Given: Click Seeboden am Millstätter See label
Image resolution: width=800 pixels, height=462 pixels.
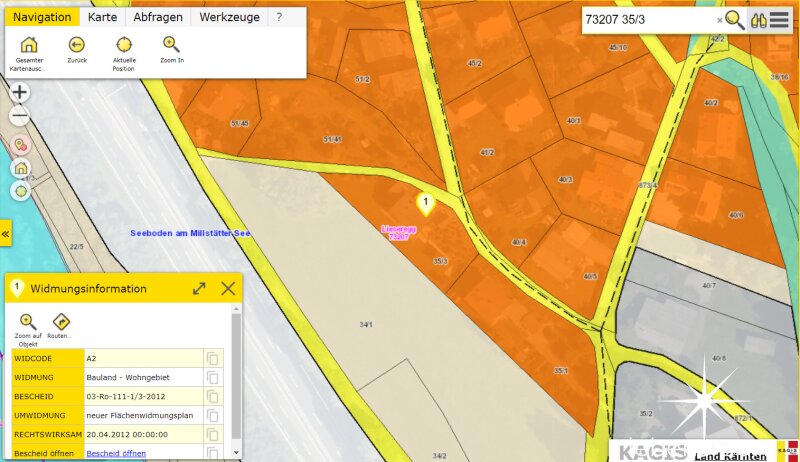Looking at the screenshot, I should click(x=190, y=233).
